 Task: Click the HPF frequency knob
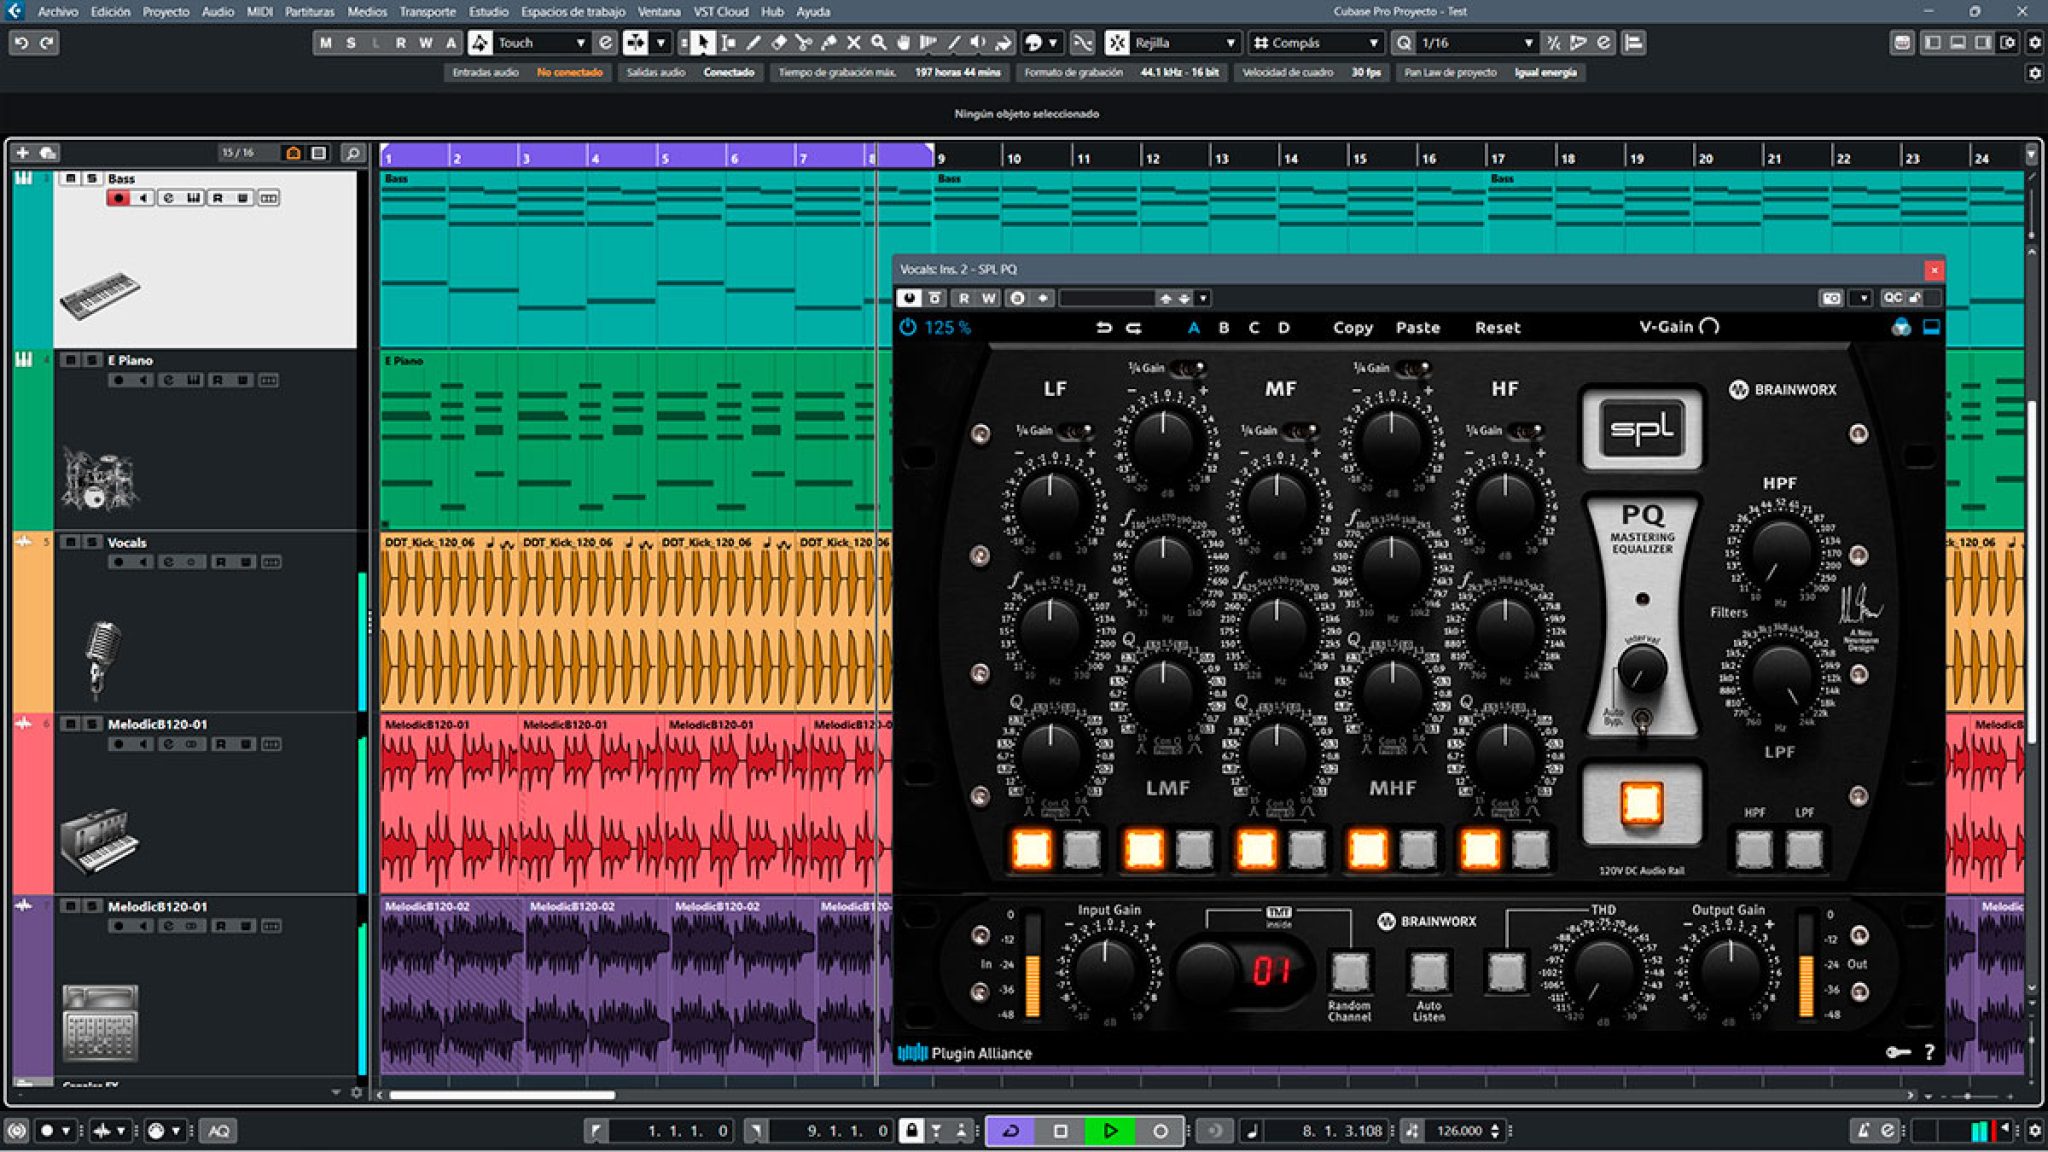pyautogui.click(x=1780, y=551)
